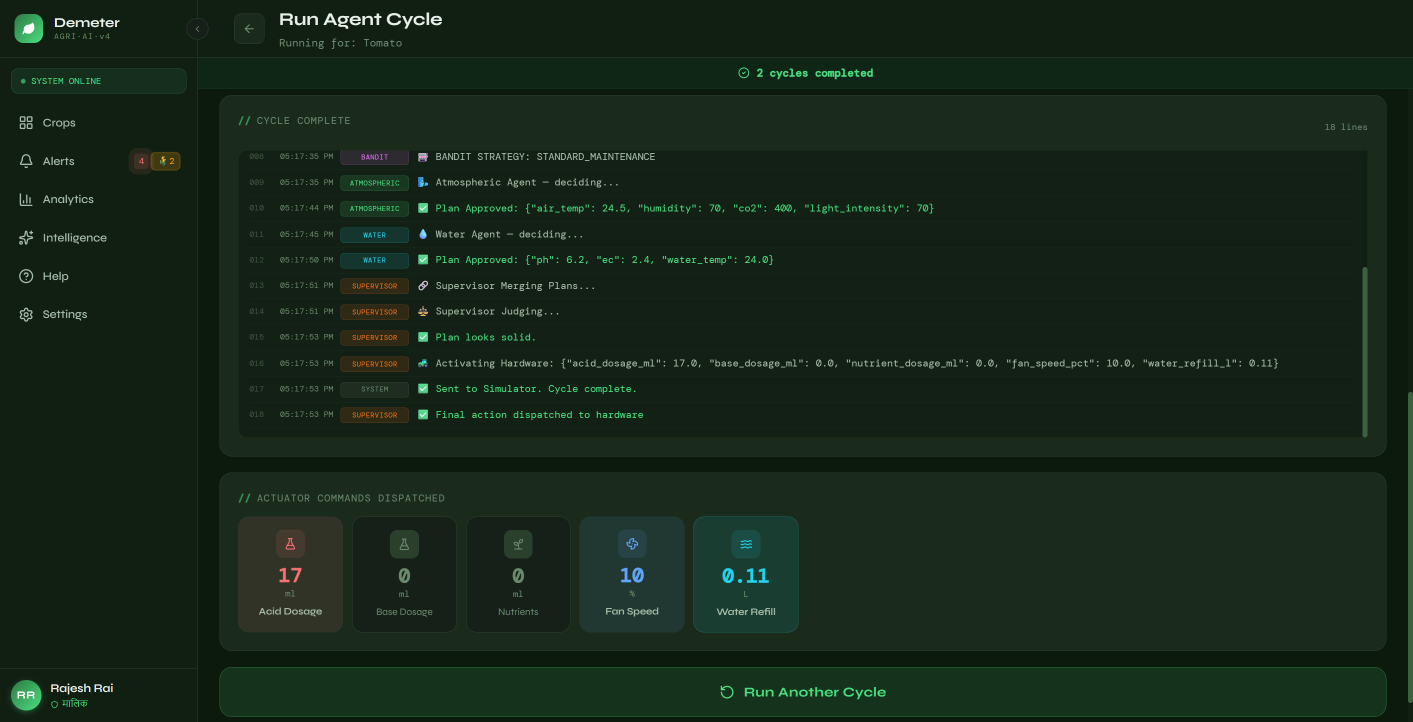Select the Base Dosage flask card
Viewport: 1413px width, 722px height.
click(x=404, y=574)
